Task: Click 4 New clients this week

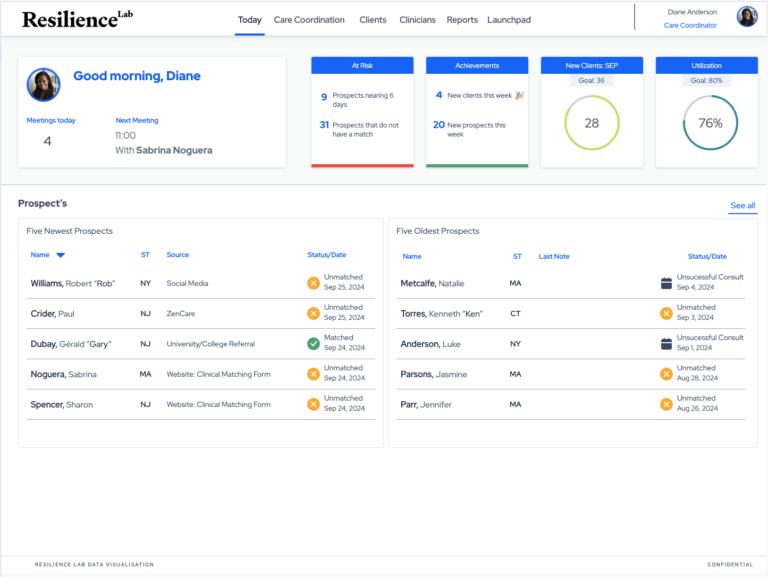Action: [474, 95]
